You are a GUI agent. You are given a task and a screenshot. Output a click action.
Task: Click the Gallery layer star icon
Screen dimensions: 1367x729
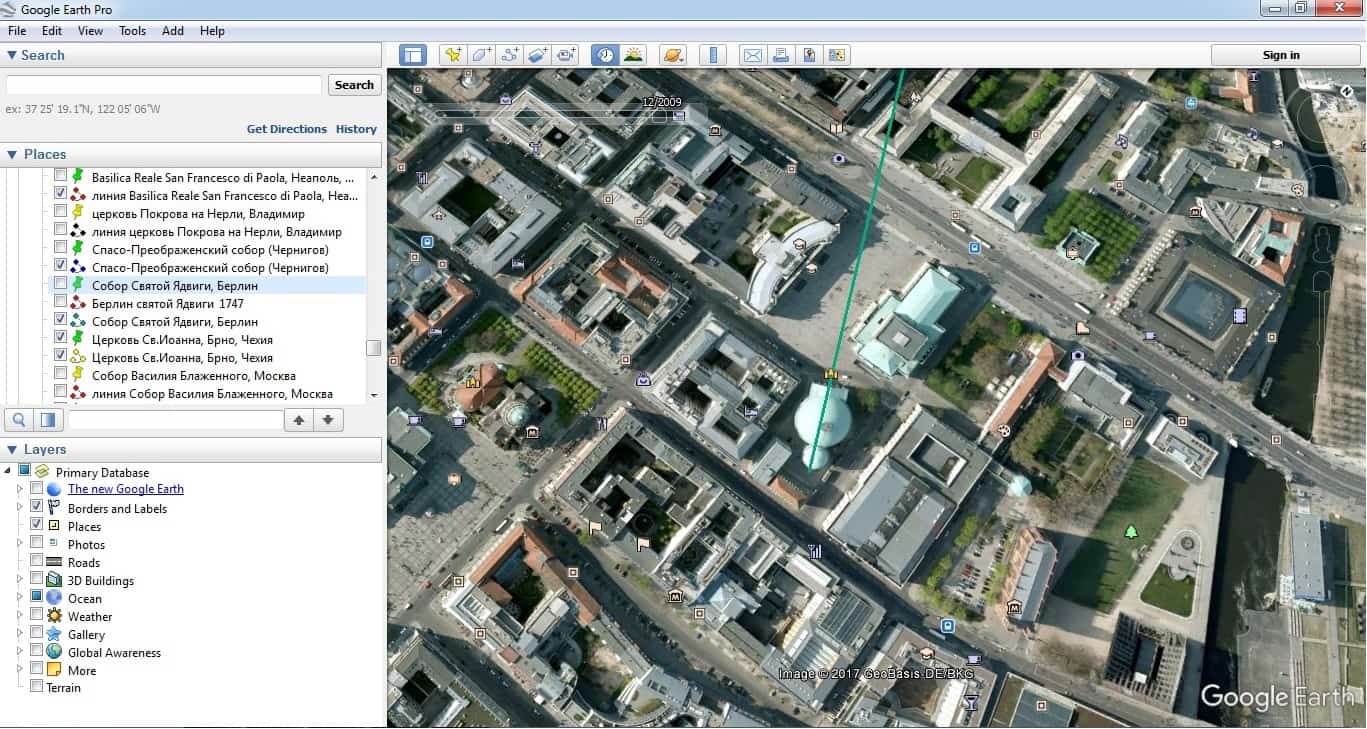[x=54, y=634]
